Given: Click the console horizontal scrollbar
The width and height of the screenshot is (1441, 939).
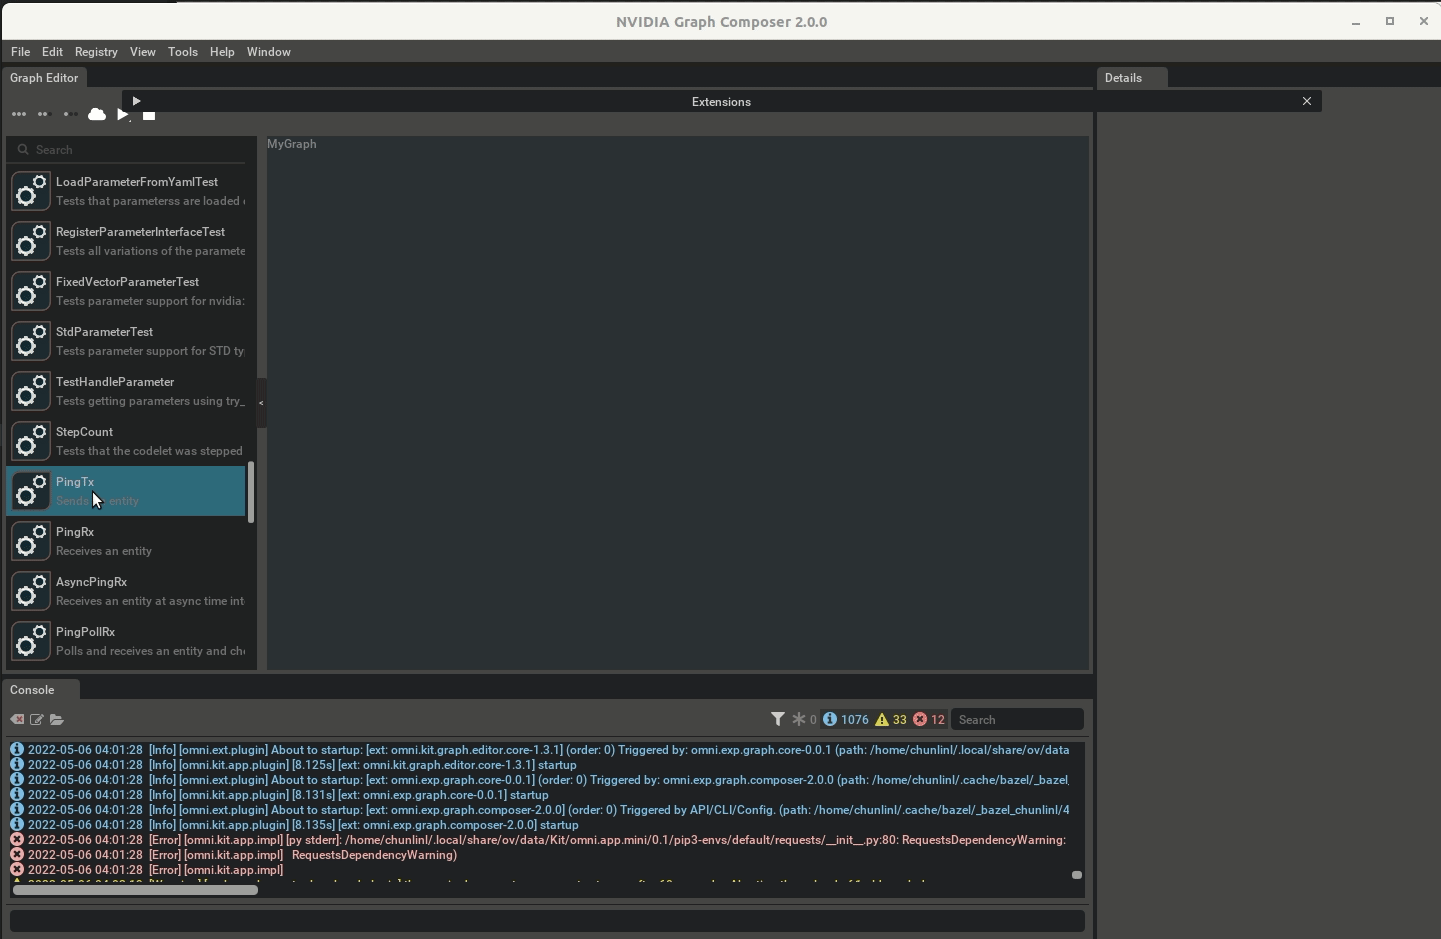Looking at the screenshot, I should [135, 890].
